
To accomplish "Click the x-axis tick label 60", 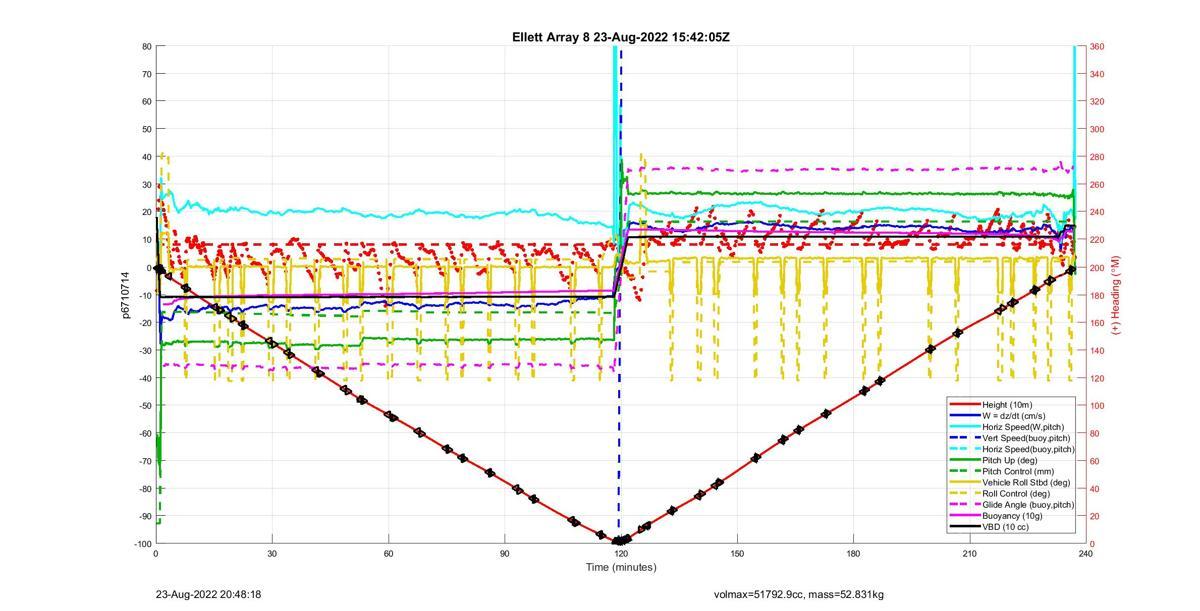I will [x=388, y=553].
